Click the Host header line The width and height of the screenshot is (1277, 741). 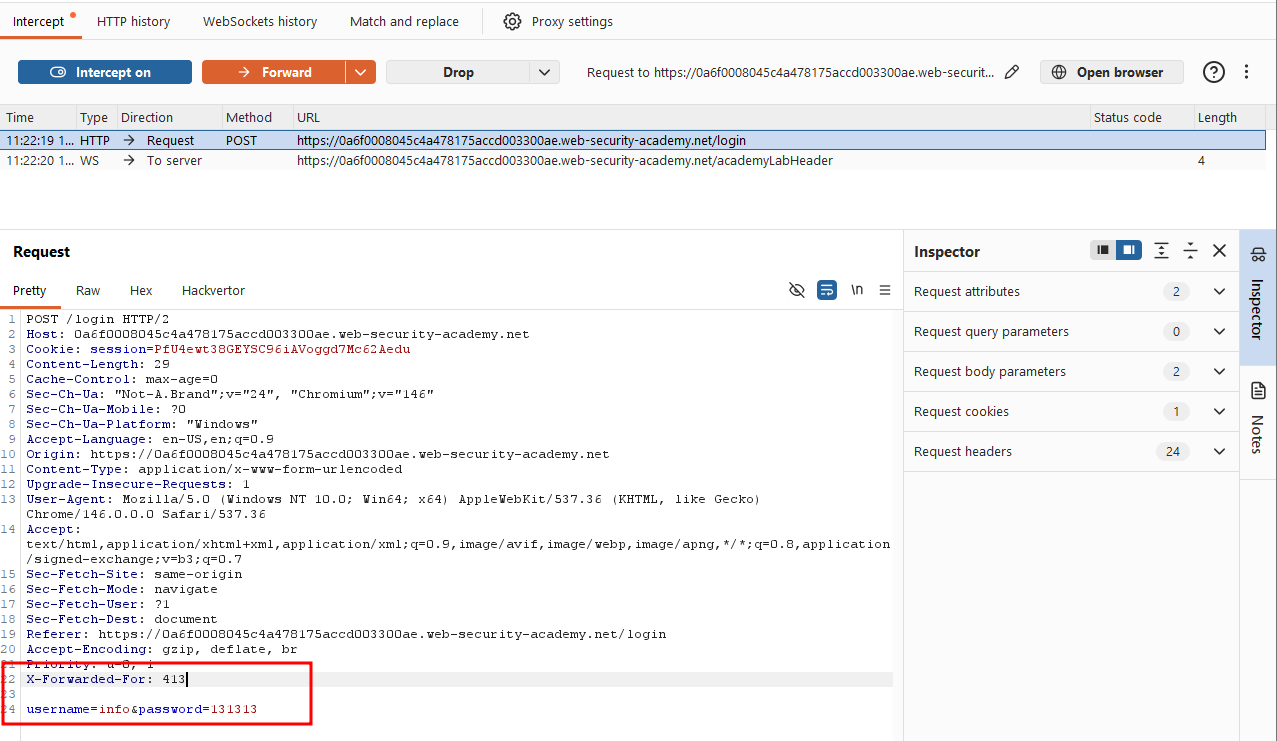(278, 334)
